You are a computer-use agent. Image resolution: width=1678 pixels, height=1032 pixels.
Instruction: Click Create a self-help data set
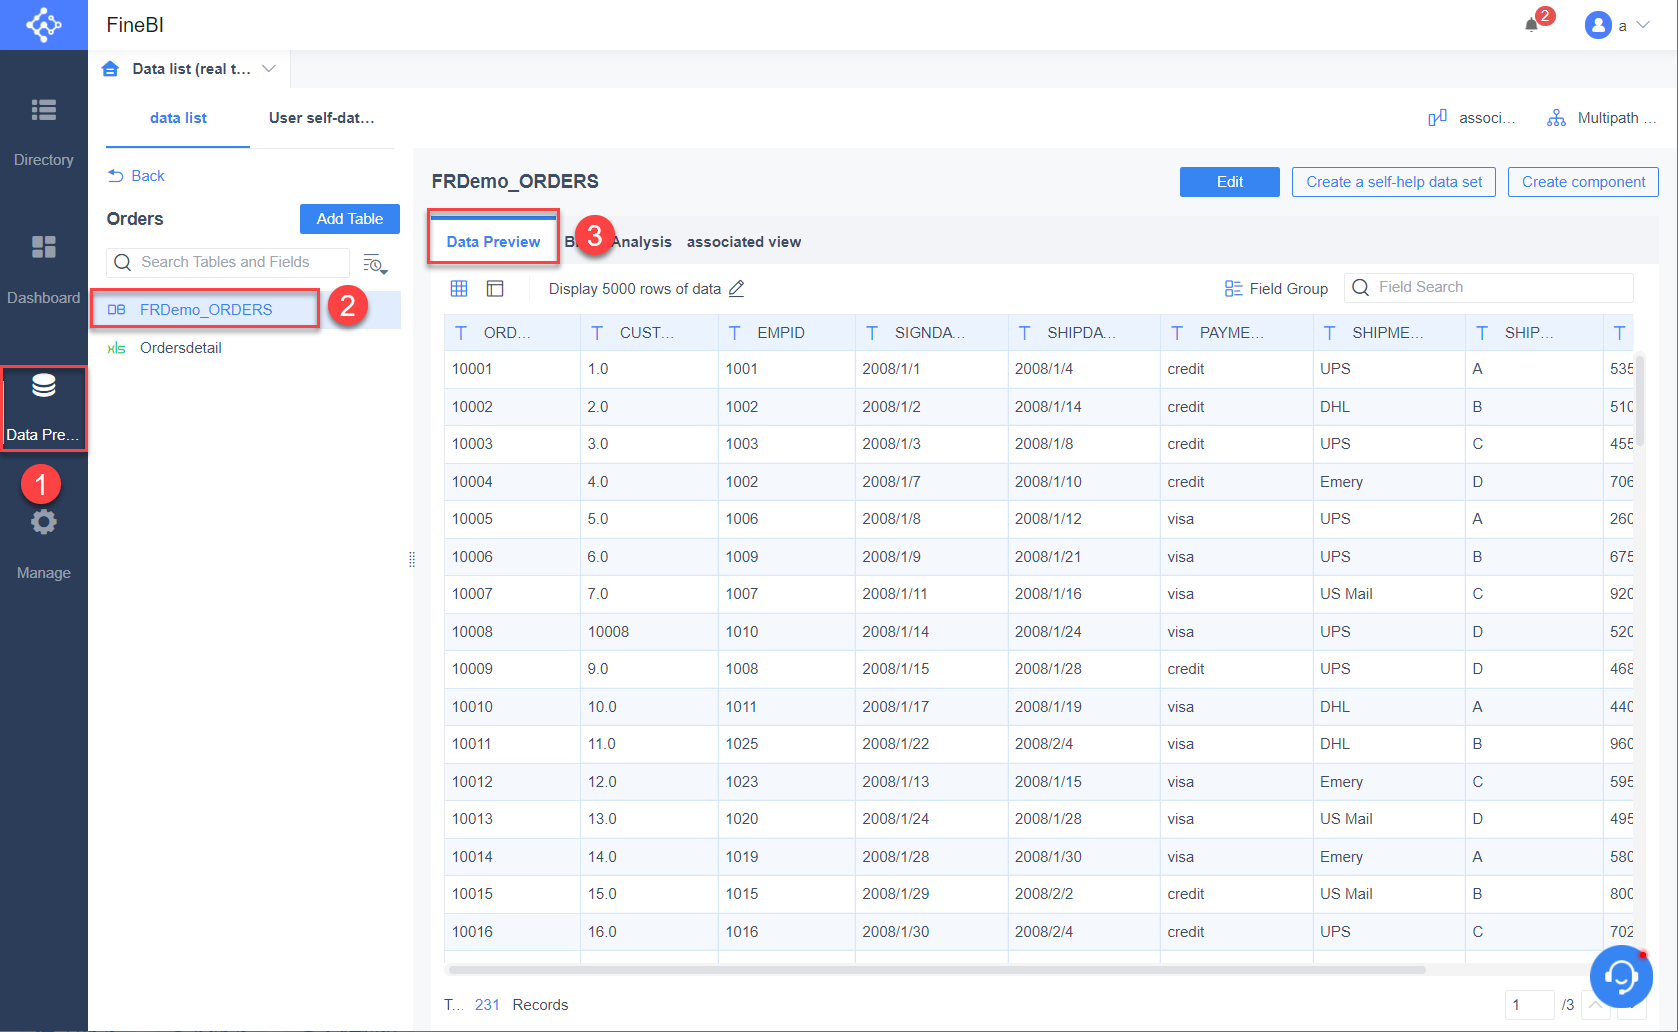(1394, 182)
